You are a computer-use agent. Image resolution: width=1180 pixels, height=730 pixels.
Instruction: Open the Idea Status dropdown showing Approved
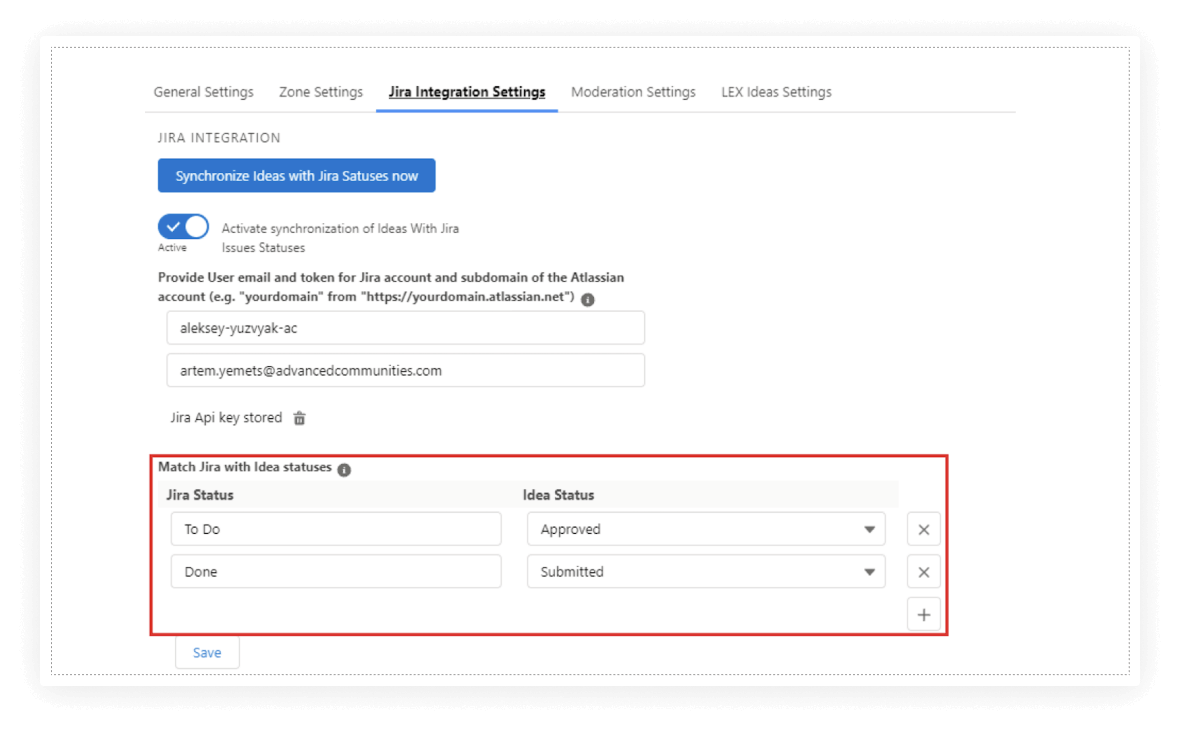point(706,529)
